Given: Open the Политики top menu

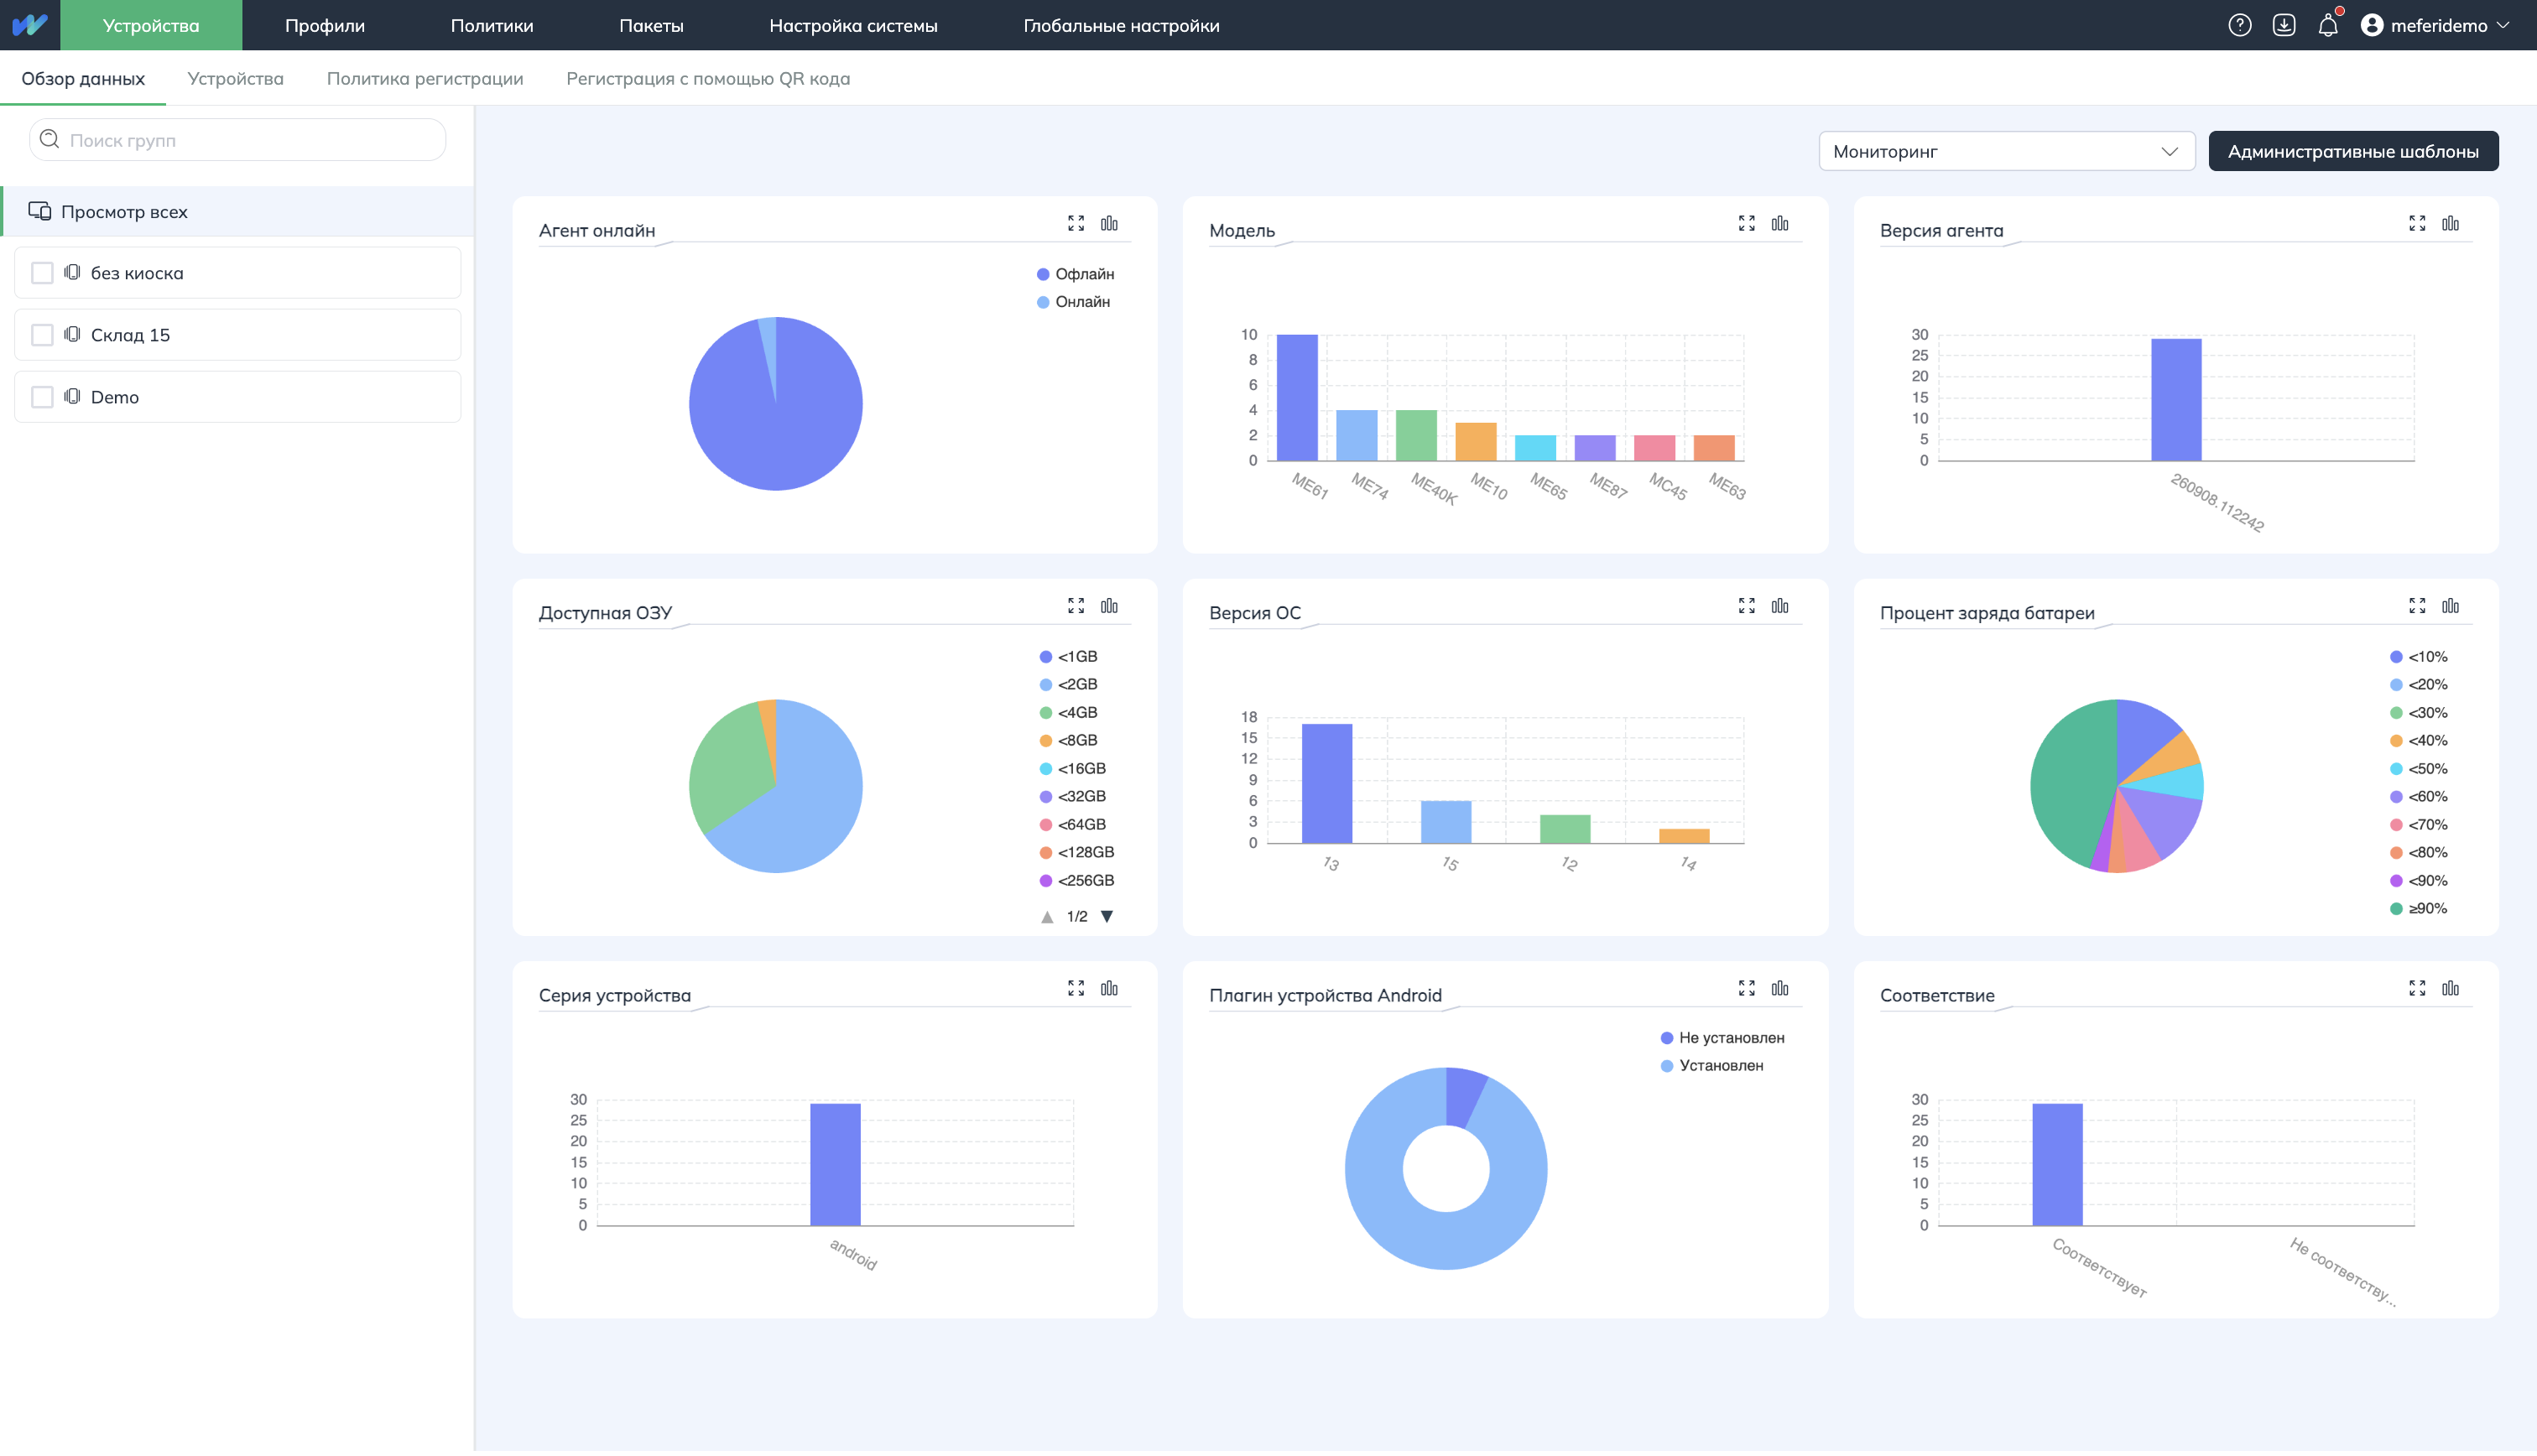Looking at the screenshot, I should click(492, 25).
